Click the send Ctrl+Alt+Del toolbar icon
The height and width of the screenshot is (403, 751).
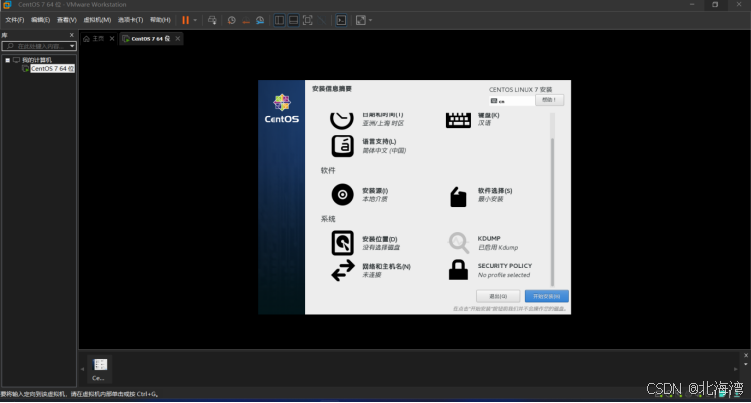[x=212, y=20]
